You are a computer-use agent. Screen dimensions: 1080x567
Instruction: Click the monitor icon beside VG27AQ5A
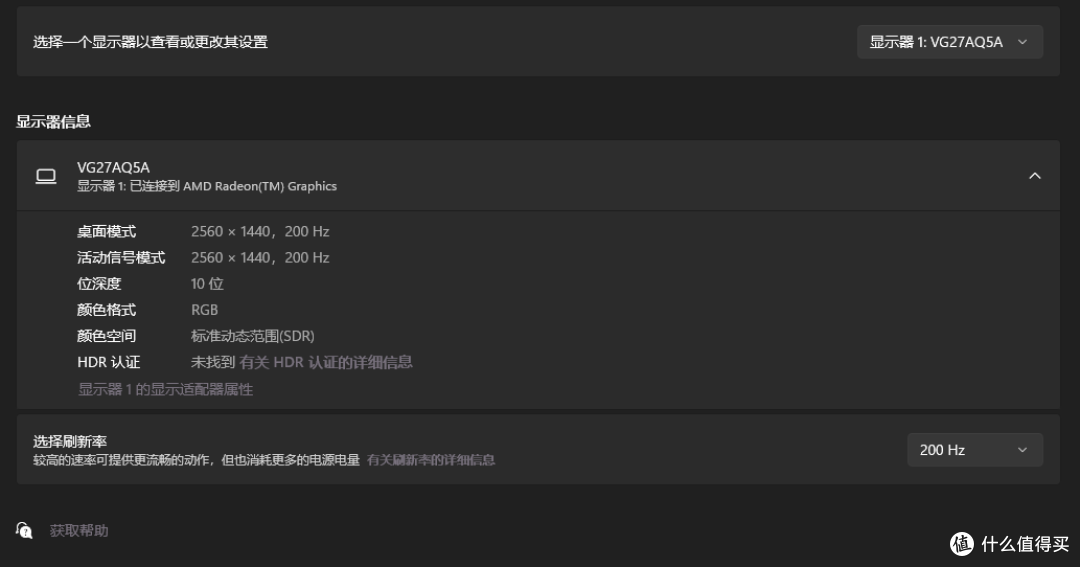(46, 176)
